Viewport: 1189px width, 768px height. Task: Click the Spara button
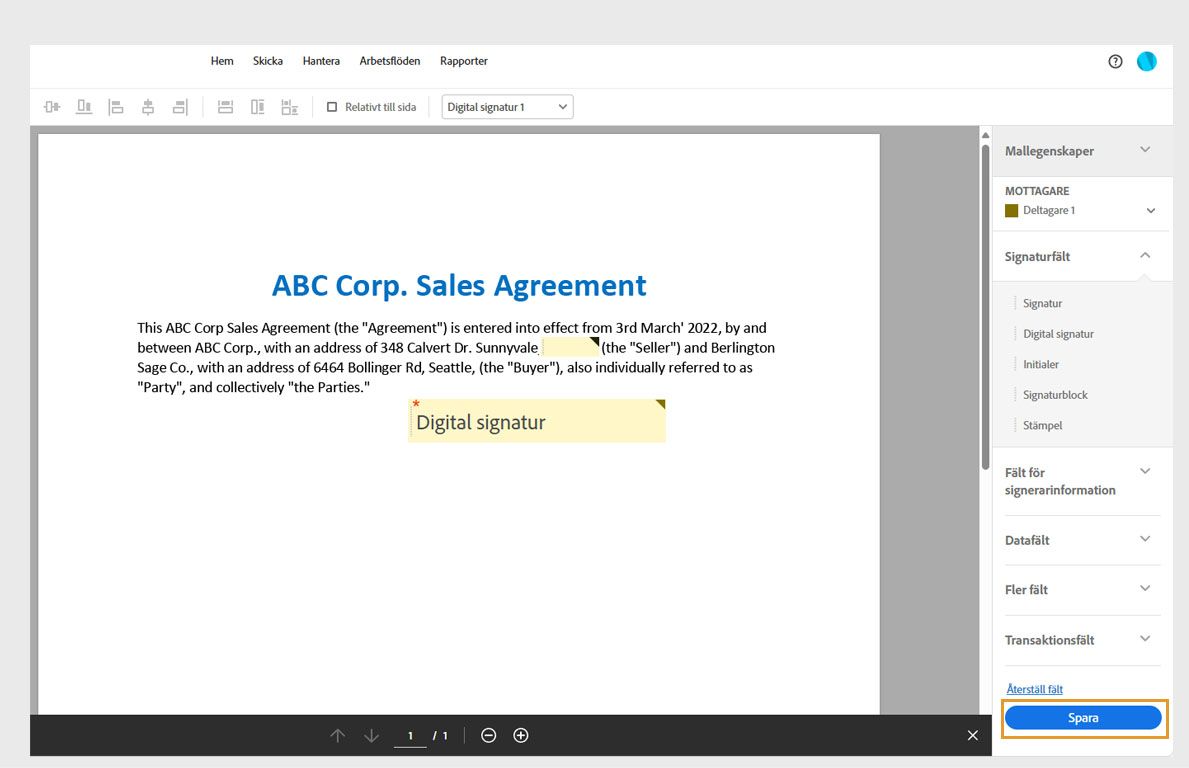(1083, 717)
